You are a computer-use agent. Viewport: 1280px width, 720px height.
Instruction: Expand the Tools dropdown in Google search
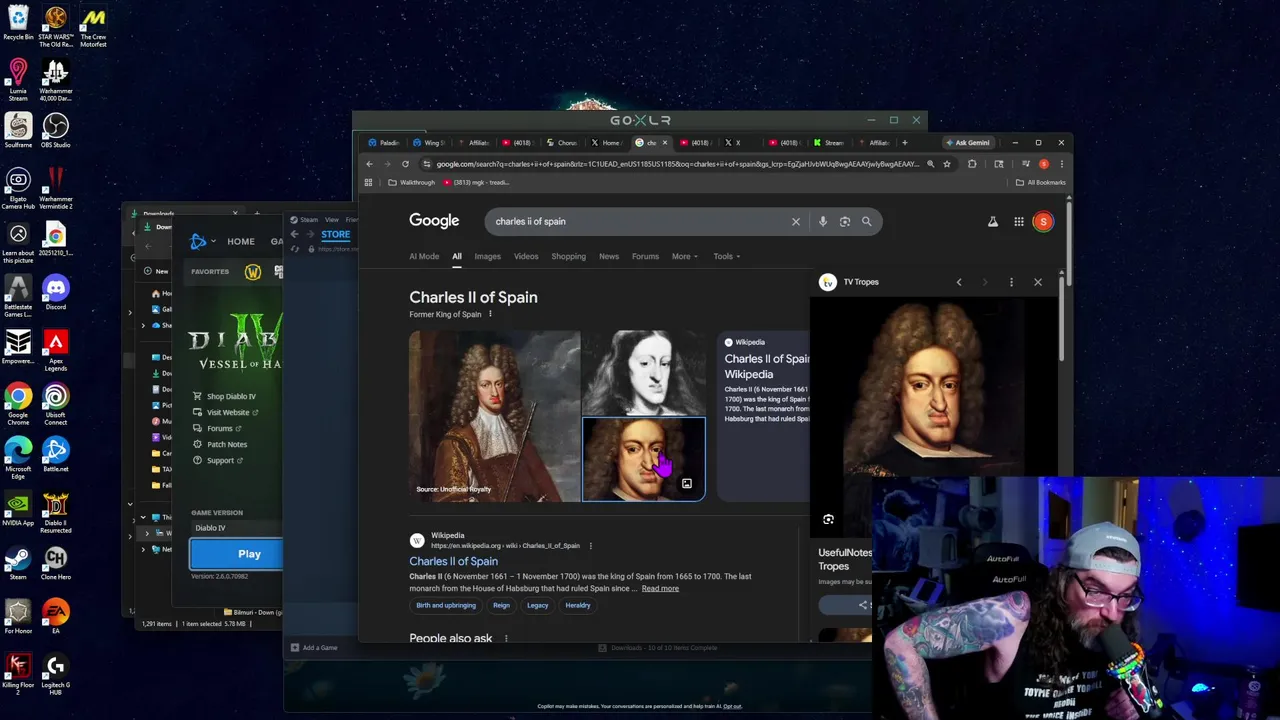tap(726, 257)
